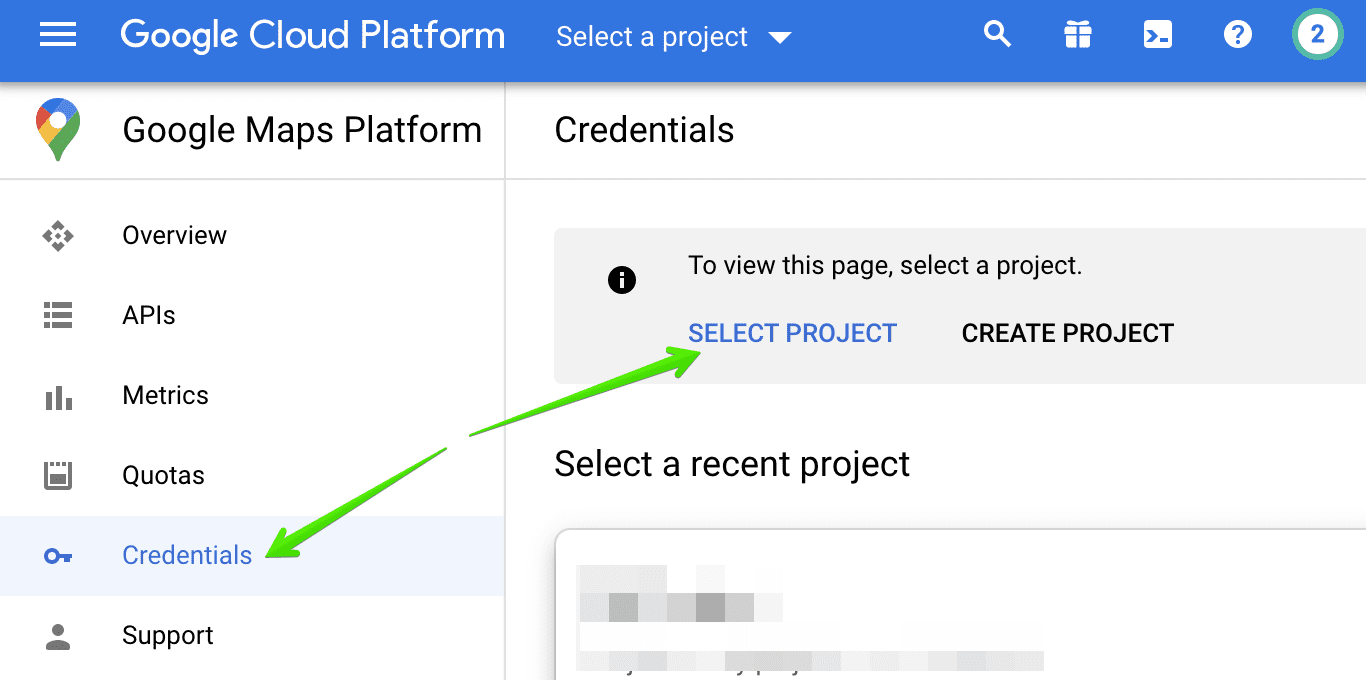The image size is (1366, 680).
Task: Click the Metrics bar chart icon
Action: point(58,396)
